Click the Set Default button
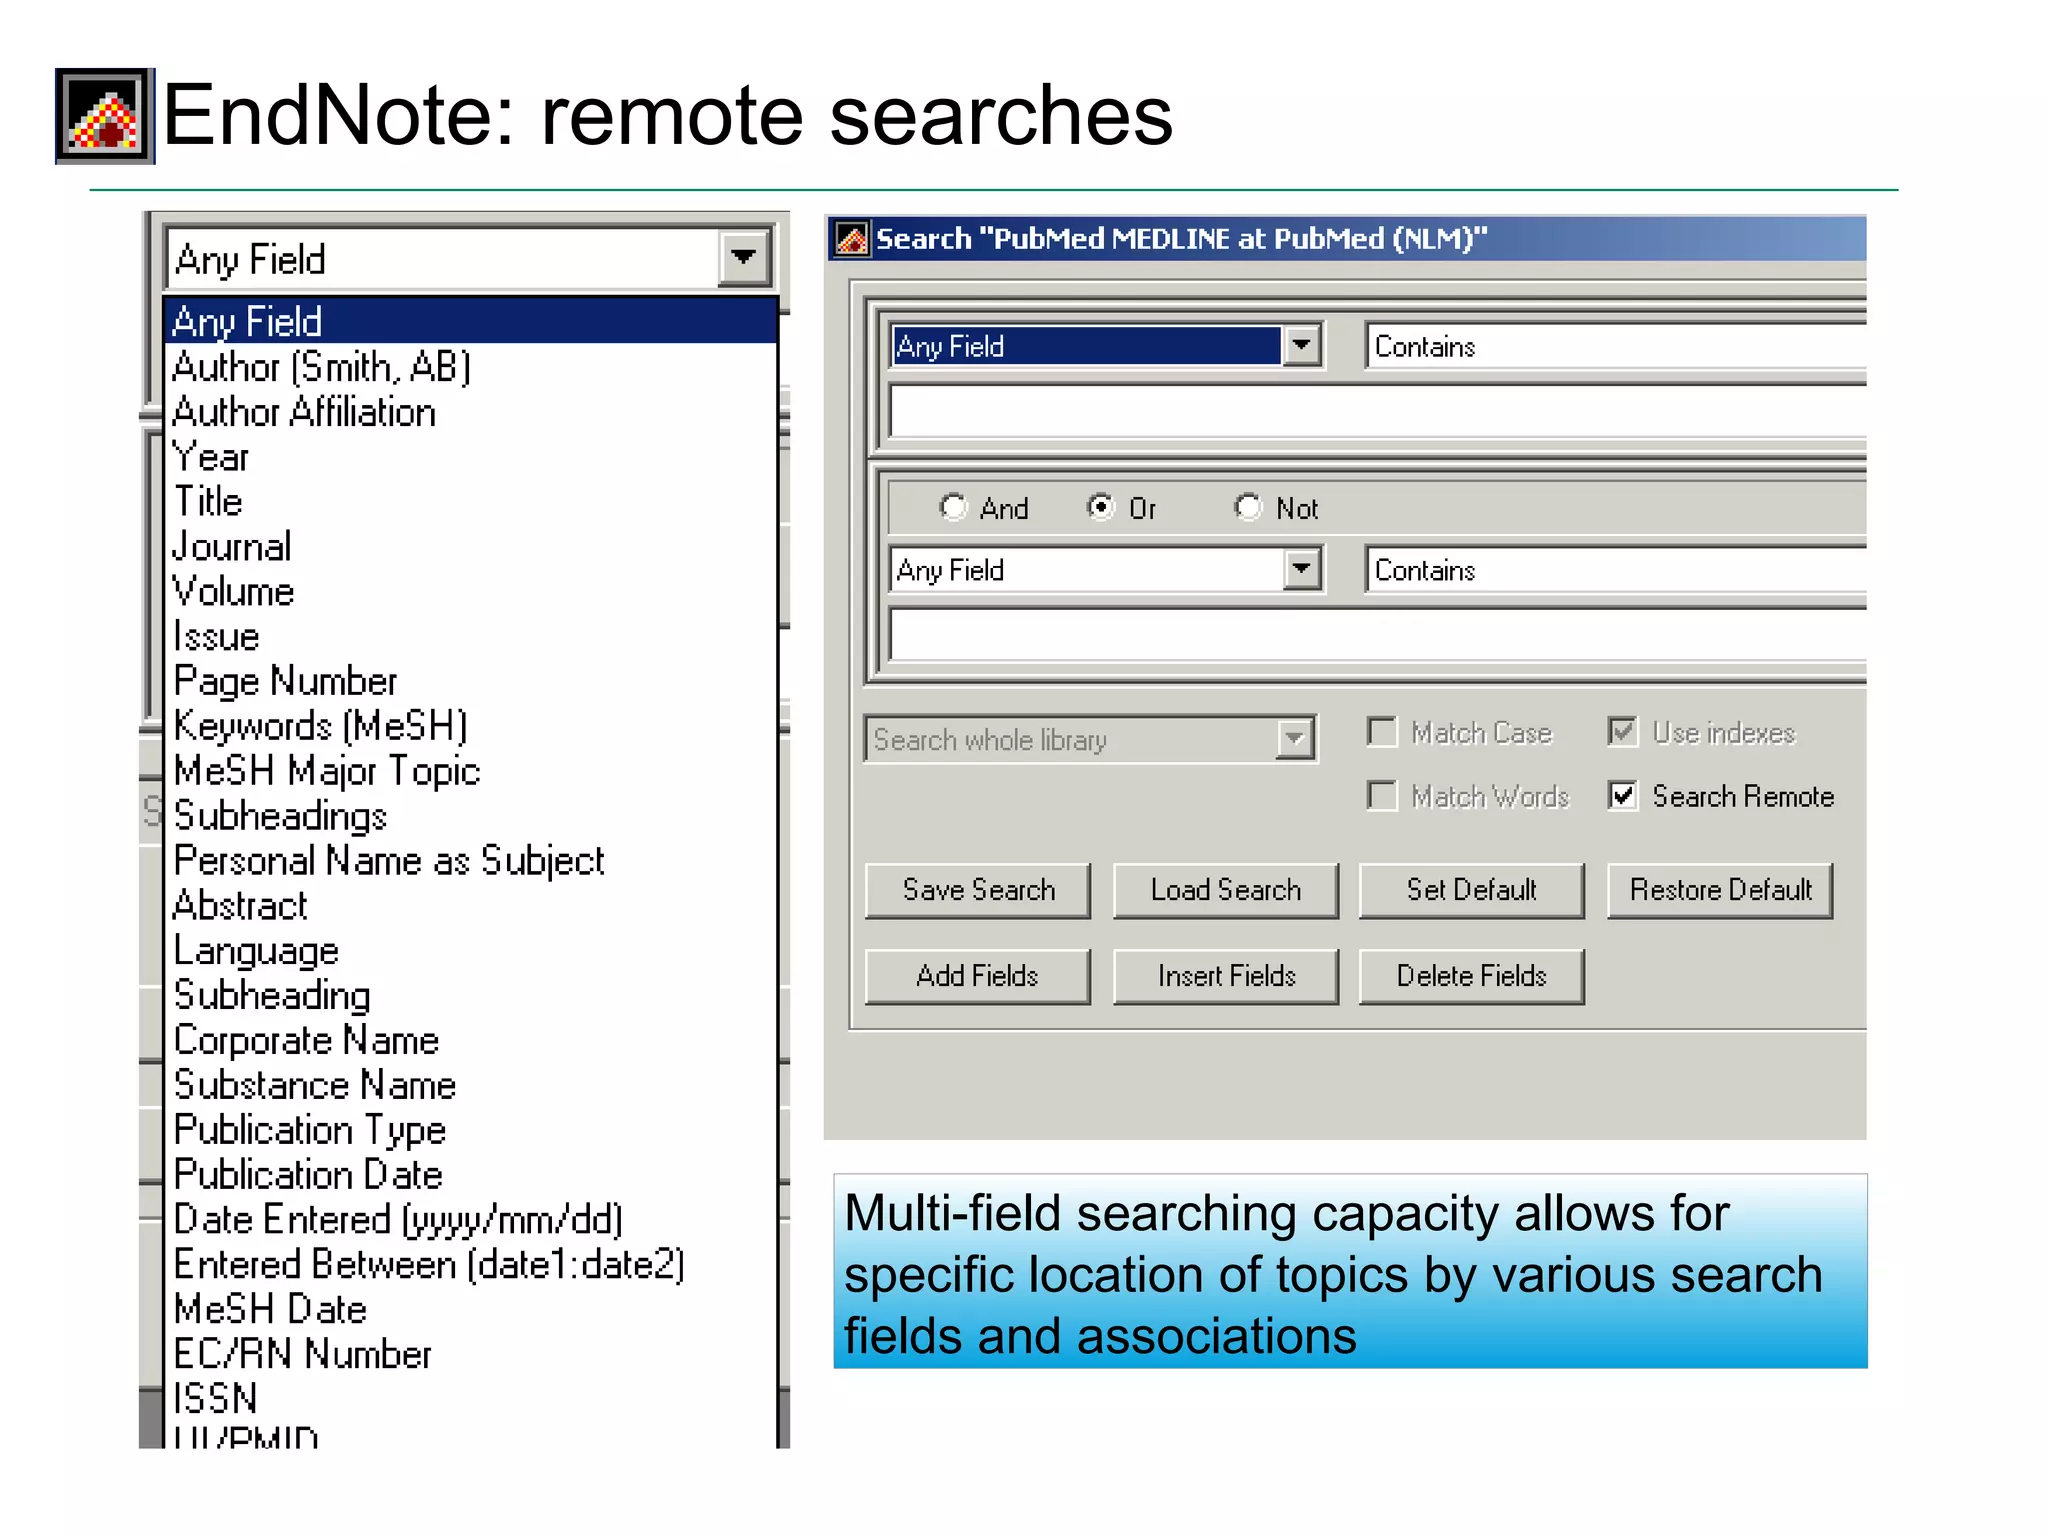This screenshot has width=2048, height=1536. click(1472, 890)
